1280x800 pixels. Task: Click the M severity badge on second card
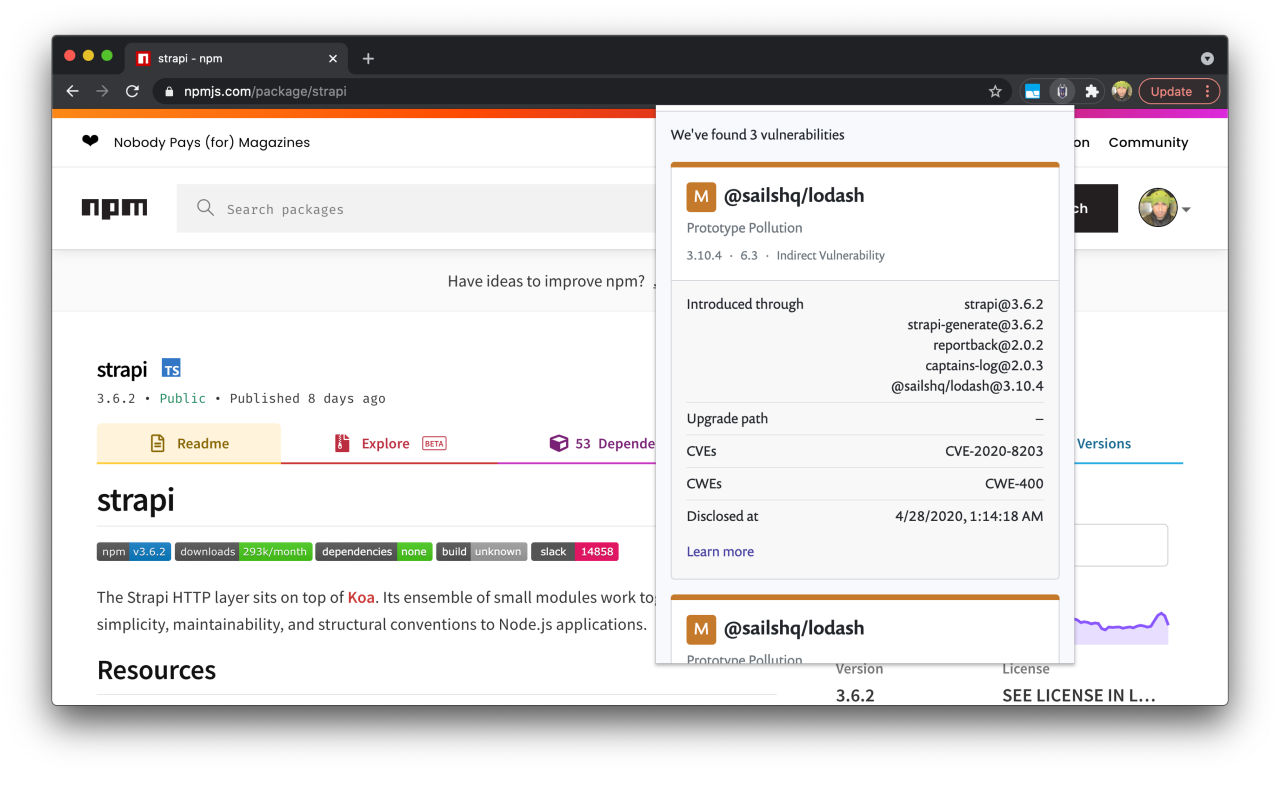[x=701, y=629]
